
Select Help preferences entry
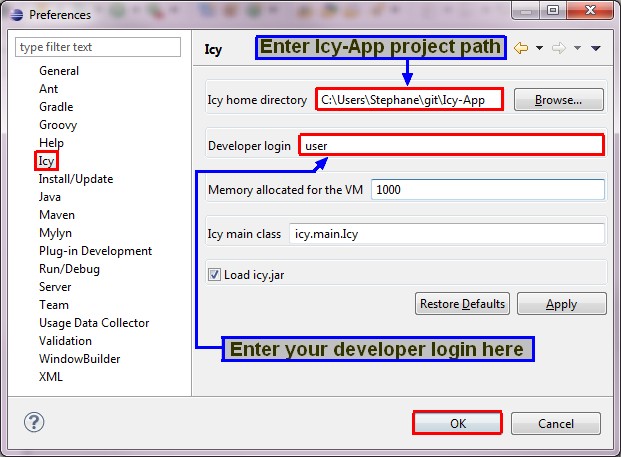coord(51,143)
